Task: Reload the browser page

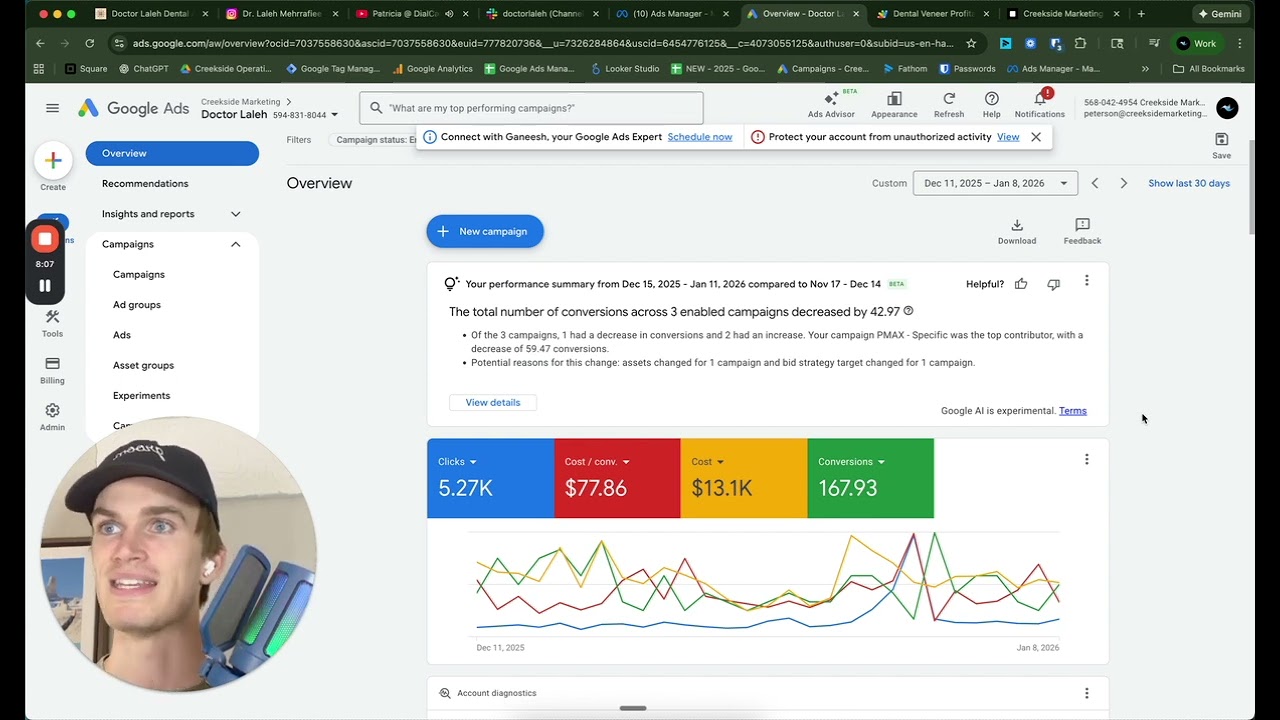Action: click(89, 43)
